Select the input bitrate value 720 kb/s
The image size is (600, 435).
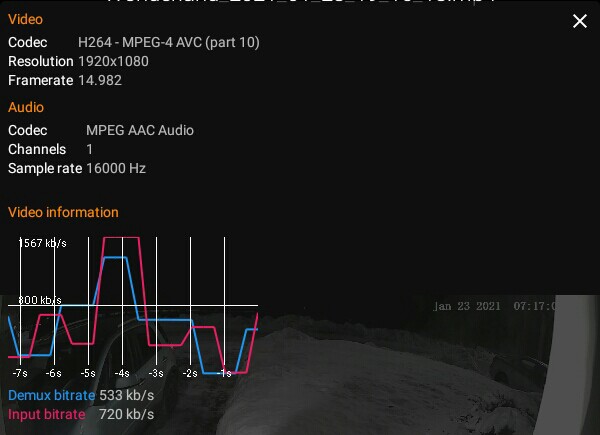click(x=127, y=414)
